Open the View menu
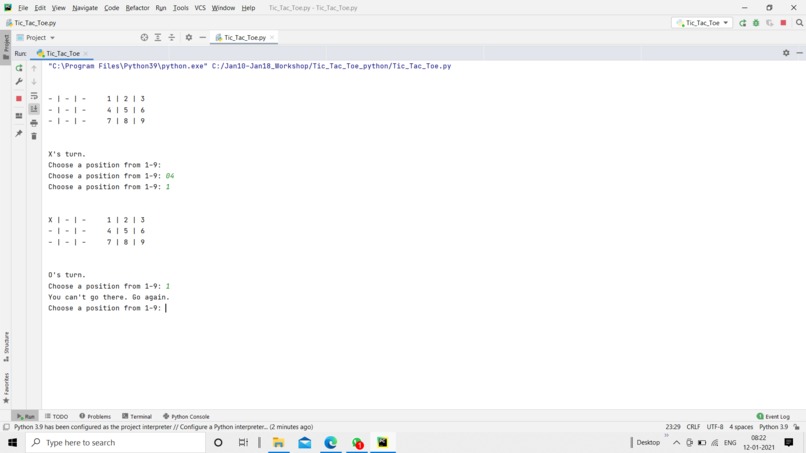This screenshot has width=806, height=453. (59, 8)
